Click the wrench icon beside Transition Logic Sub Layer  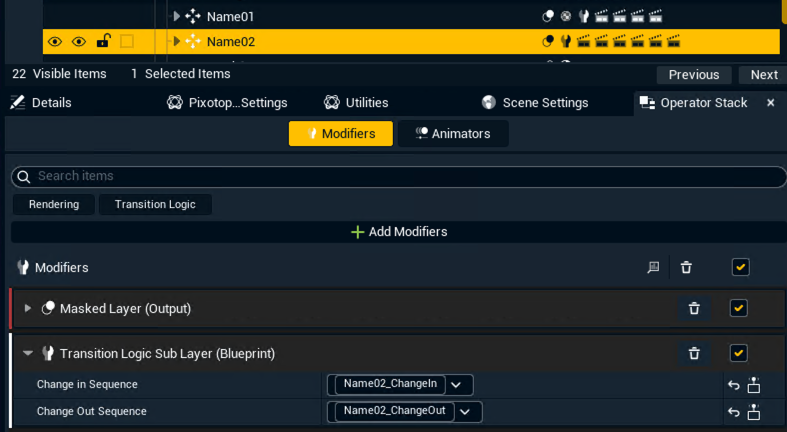coord(48,353)
